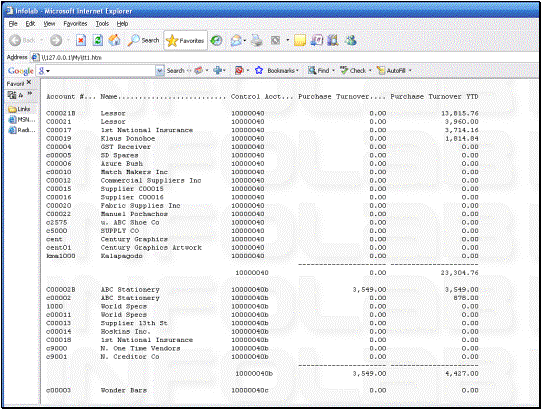The width and height of the screenshot is (541, 409).
Task: Close the Favorites side panel
Action: [x=29, y=82]
